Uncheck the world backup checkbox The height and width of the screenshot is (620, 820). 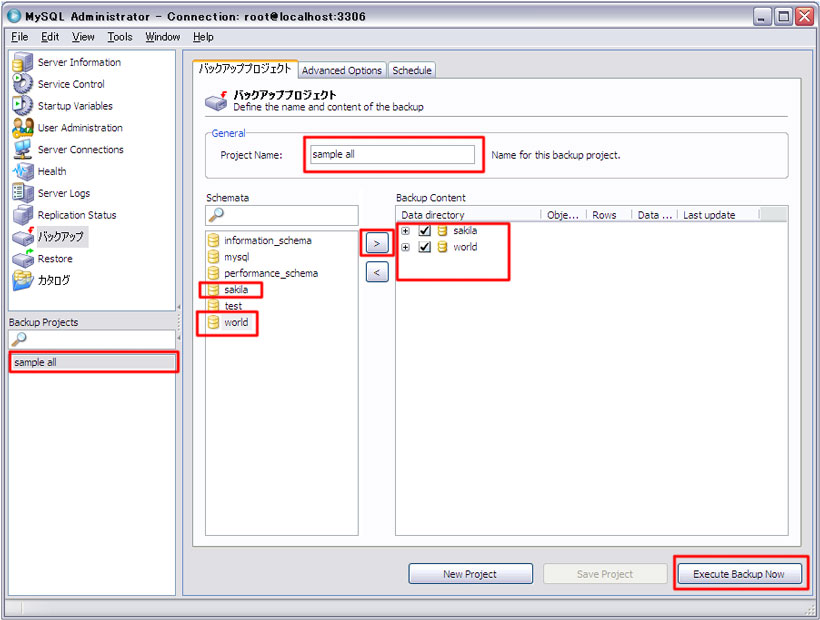click(425, 247)
